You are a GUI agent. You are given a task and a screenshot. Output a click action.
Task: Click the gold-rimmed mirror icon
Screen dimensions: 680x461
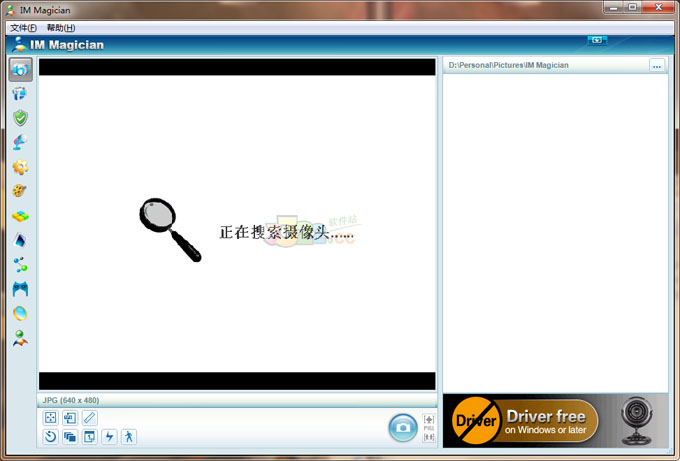click(x=20, y=313)
